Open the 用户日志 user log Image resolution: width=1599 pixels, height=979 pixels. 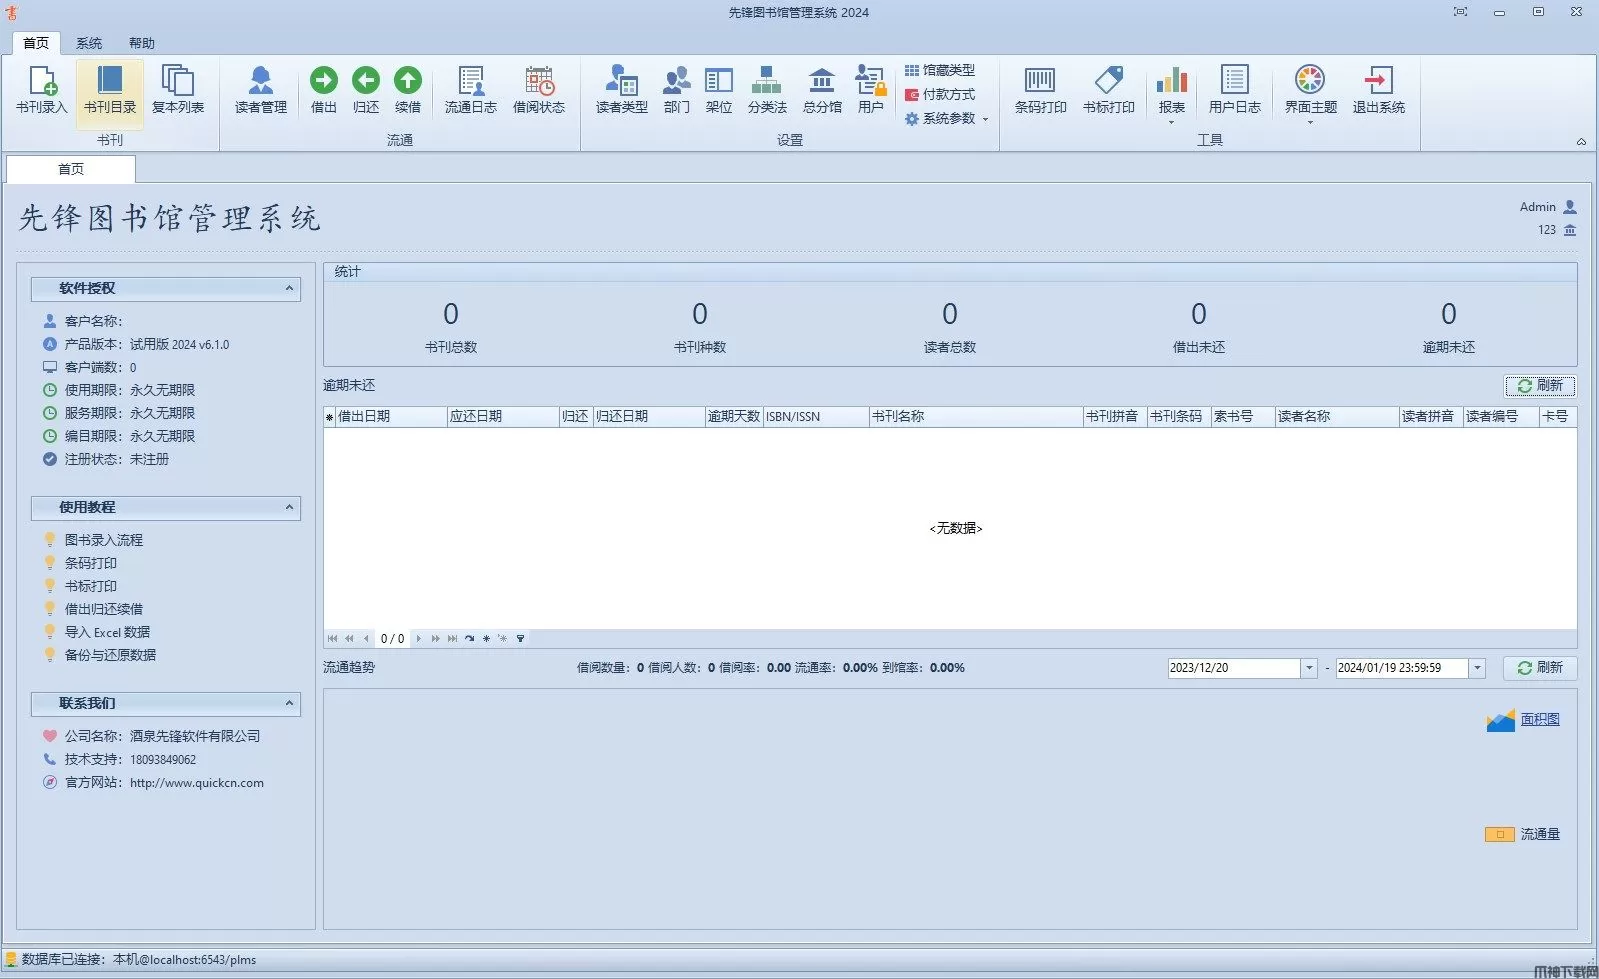1235,90
